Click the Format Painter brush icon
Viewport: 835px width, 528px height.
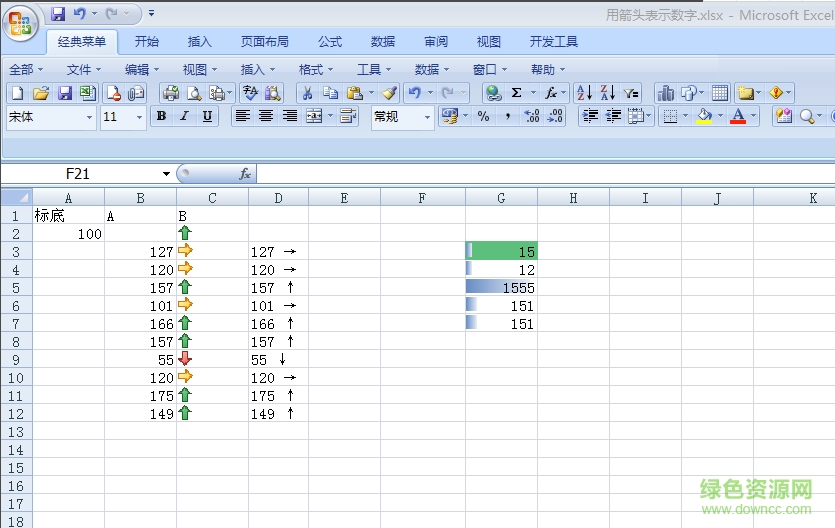coord(389,93)
